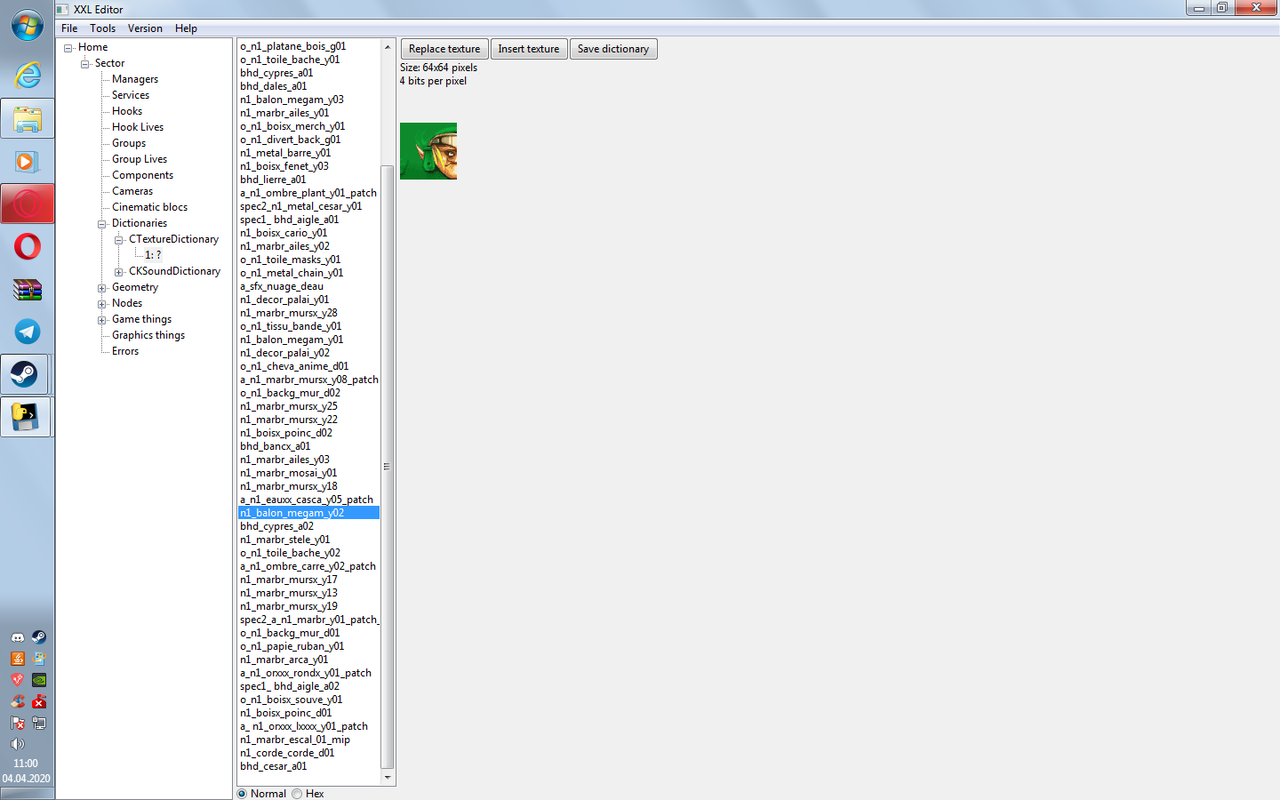Switch to Opera GX red highlighted icon
Viewport: 1280px width, 800px height.
point(27,204)
